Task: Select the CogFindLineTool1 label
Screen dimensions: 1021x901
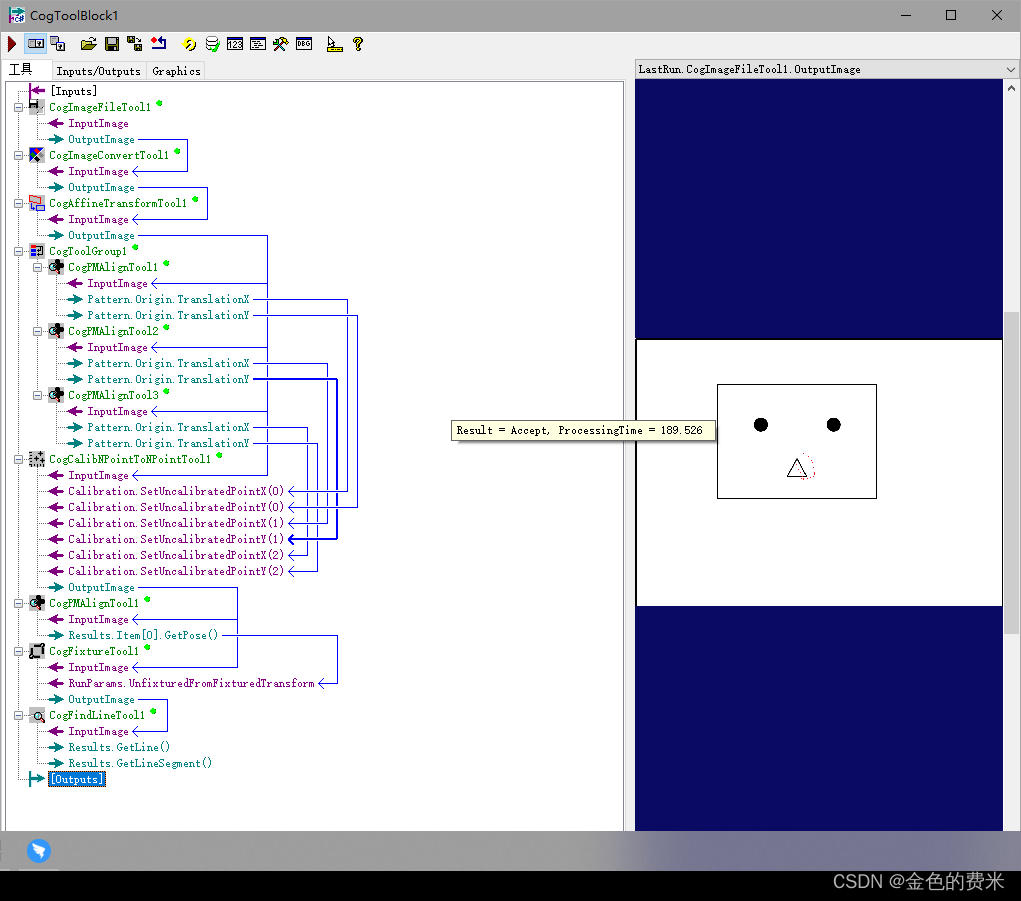Action: click(97, 715)
